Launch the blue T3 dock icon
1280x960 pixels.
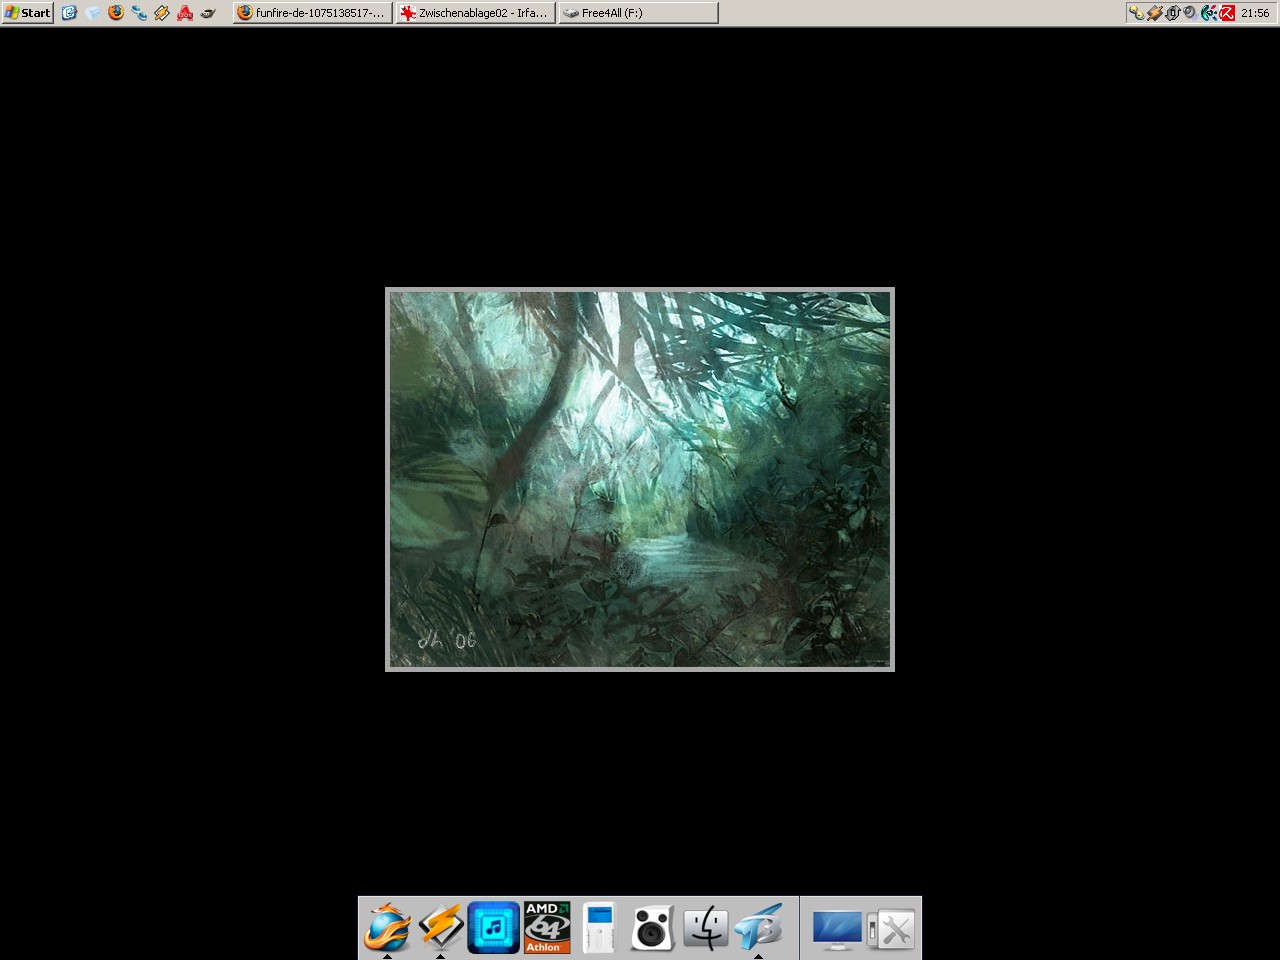(x=759, y=928)
